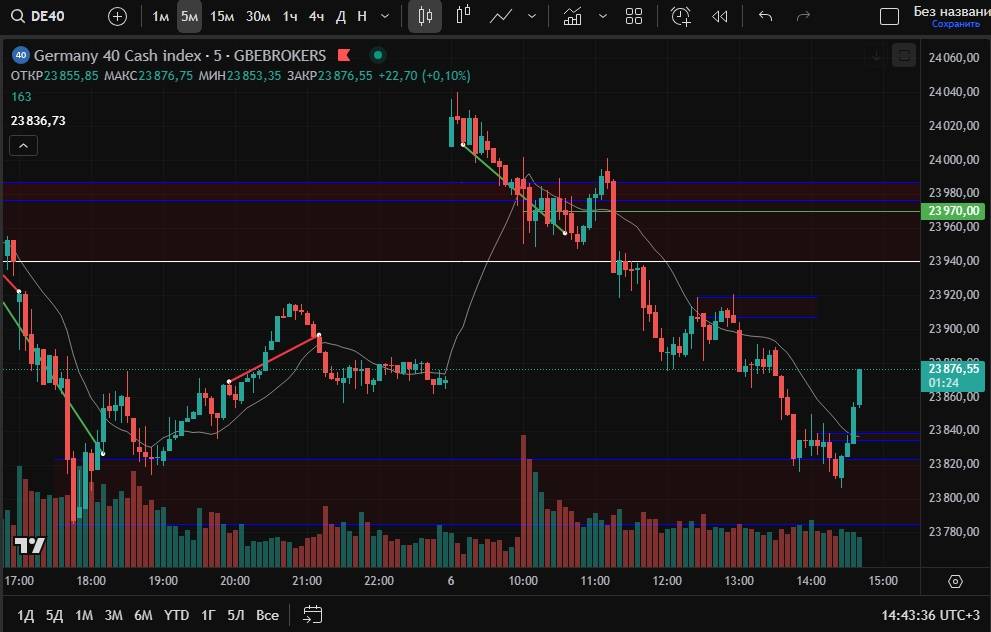Start bar replay with the rewind icon
991x632 pixels.
(x=719, y=16)
